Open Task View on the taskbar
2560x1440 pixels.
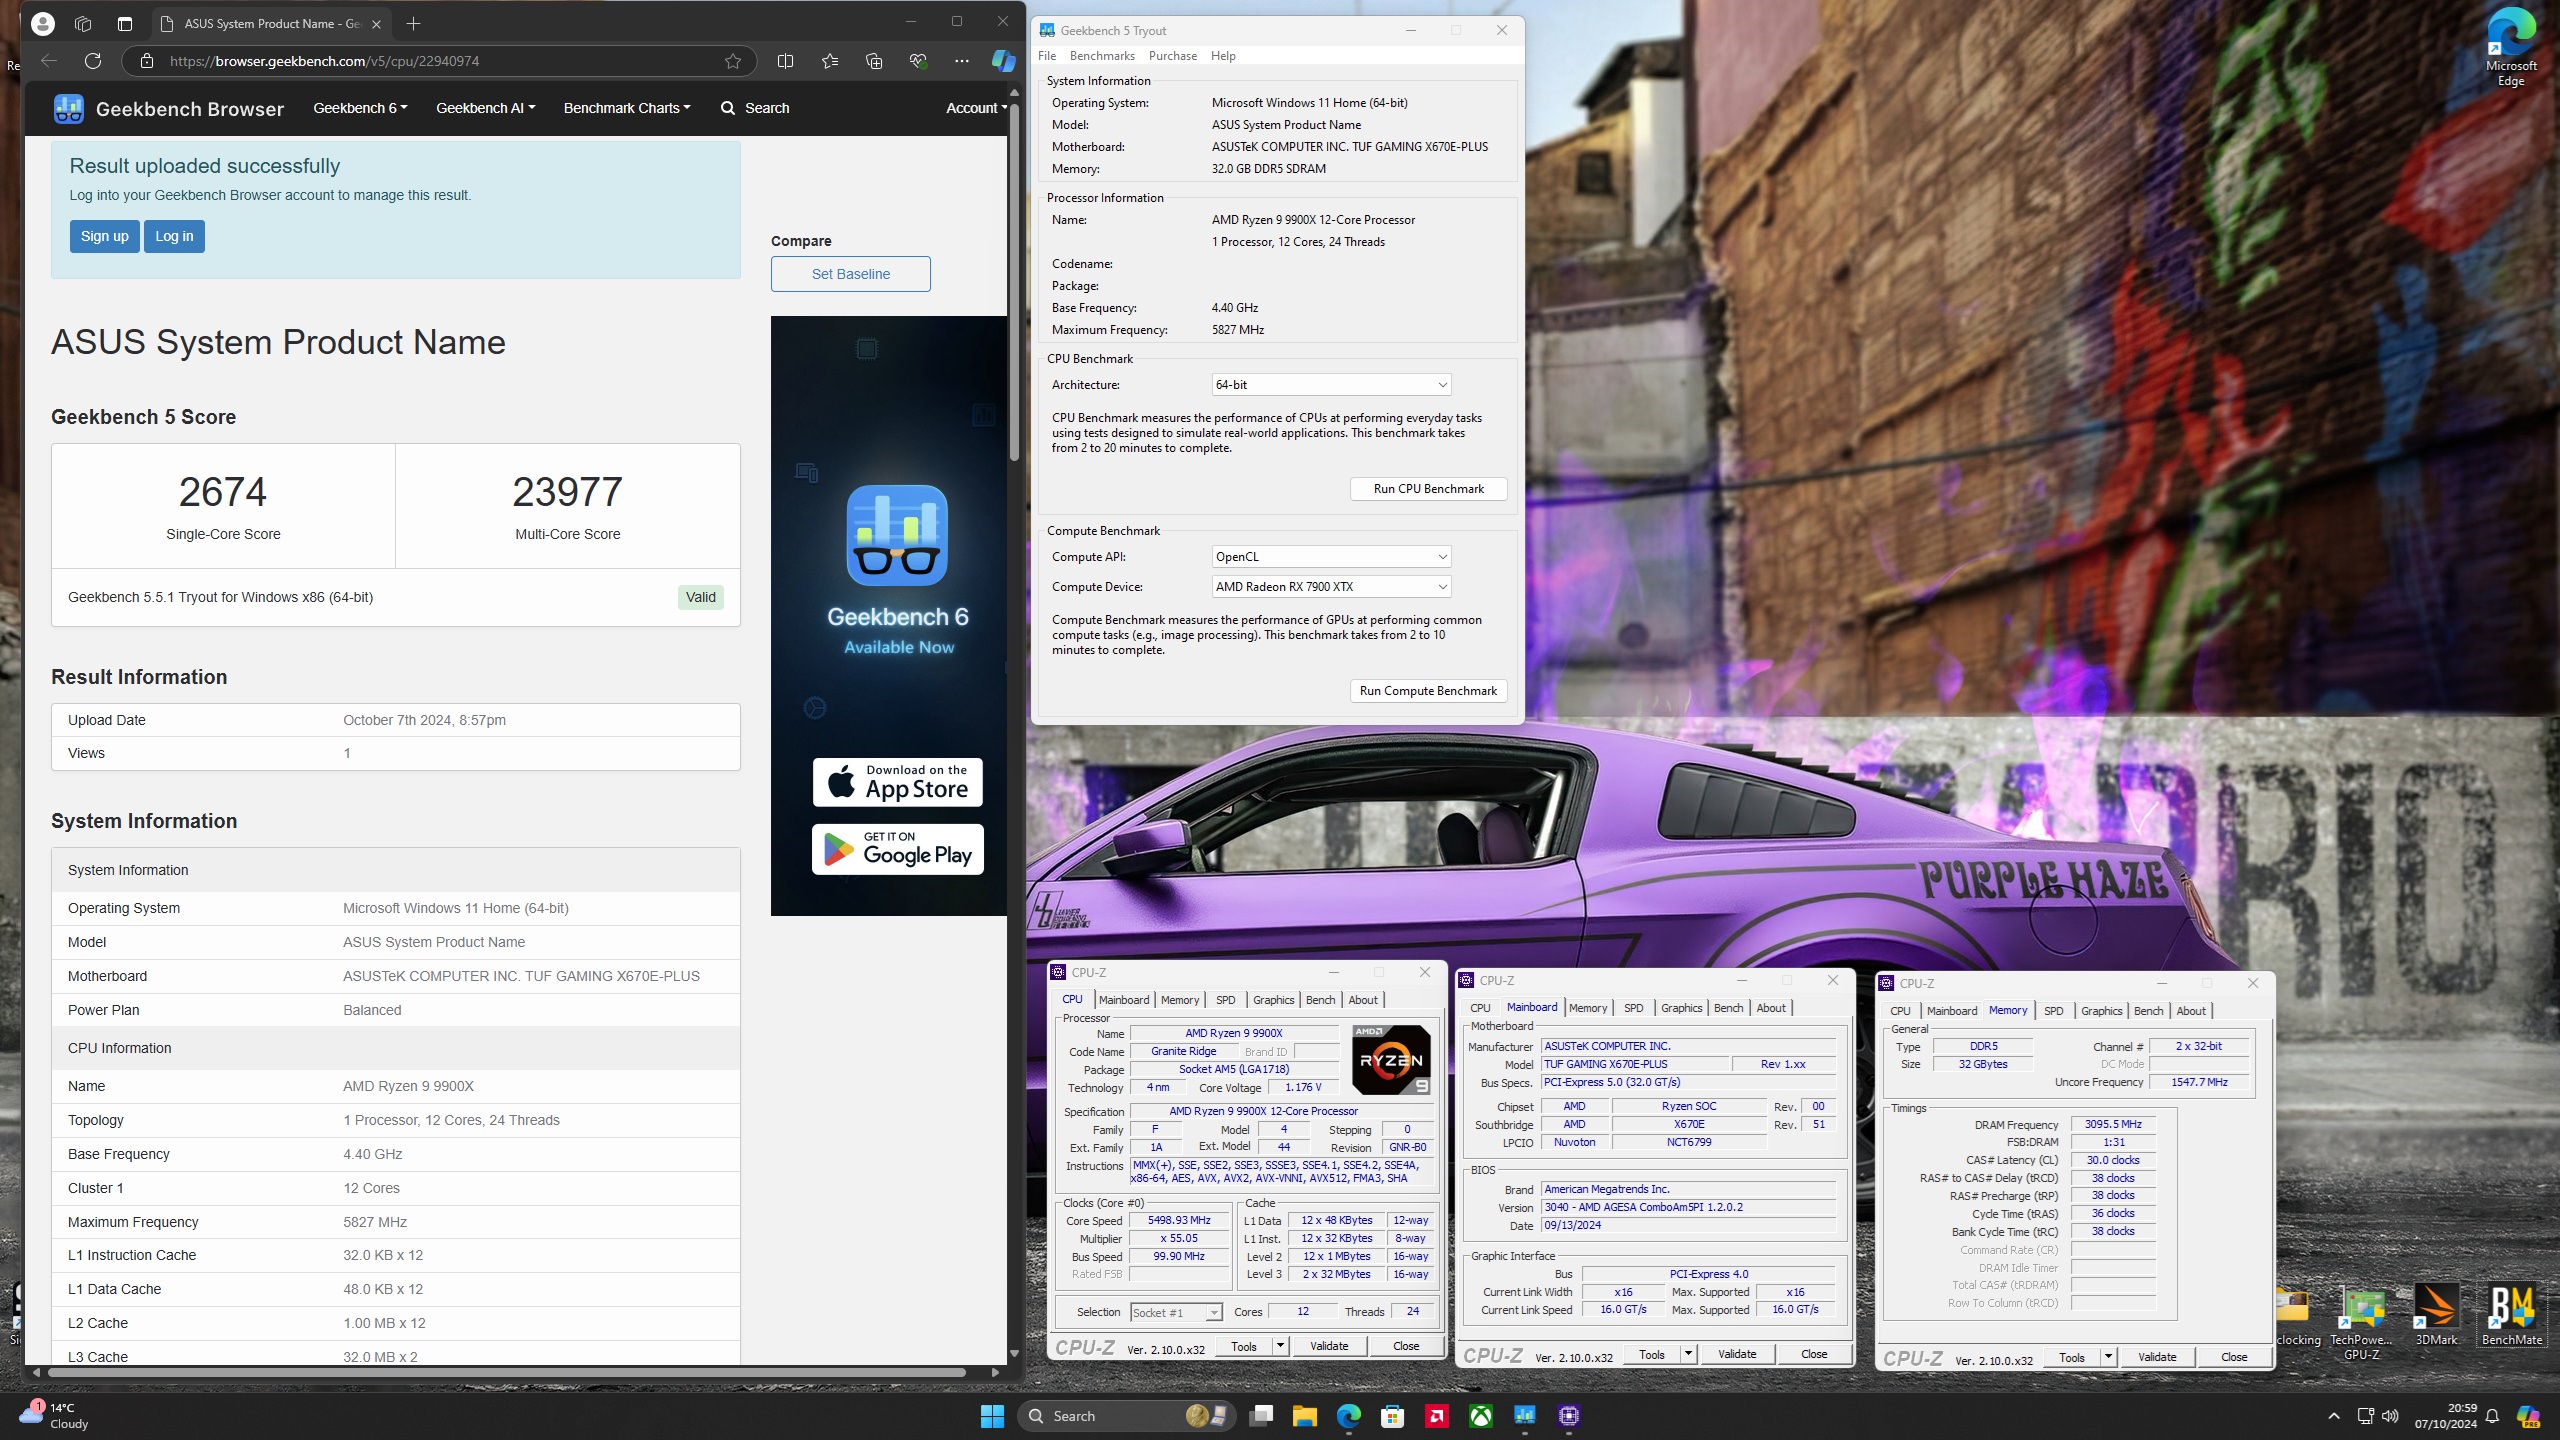point(1261,1416)
